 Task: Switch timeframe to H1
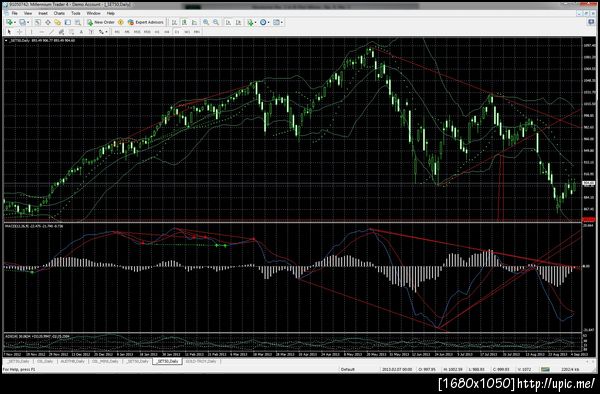click(x=157, y=32)
